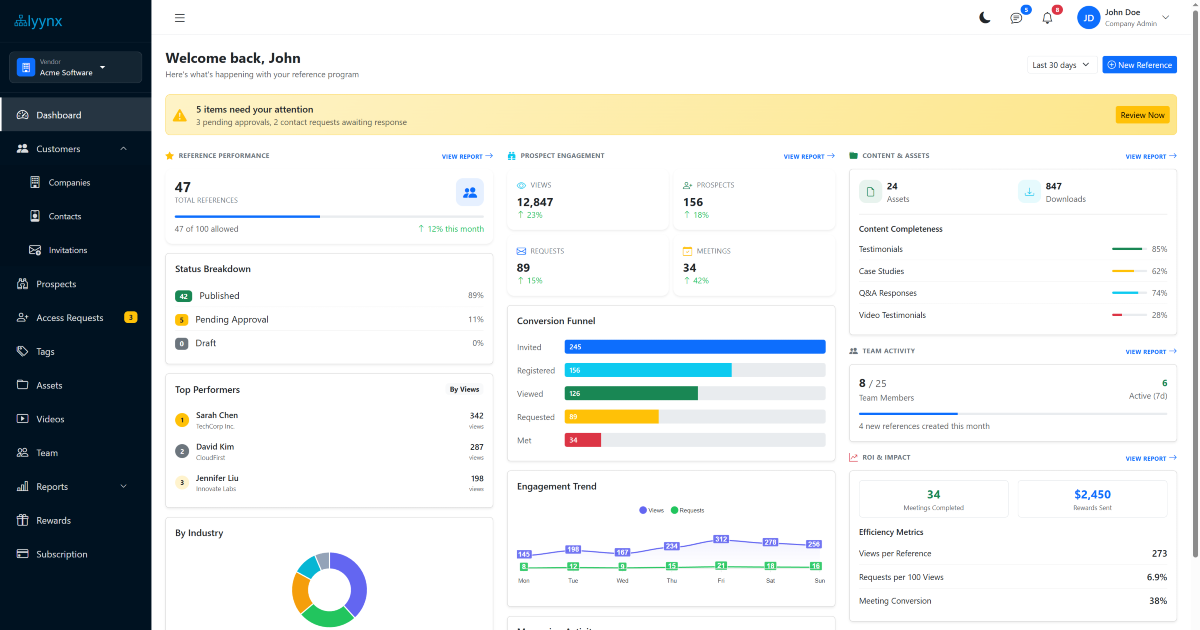Open Prospect Engagement View Report link
Image resolution: width=1200 pixels, height=630 pixels.
tap(808, 157)
